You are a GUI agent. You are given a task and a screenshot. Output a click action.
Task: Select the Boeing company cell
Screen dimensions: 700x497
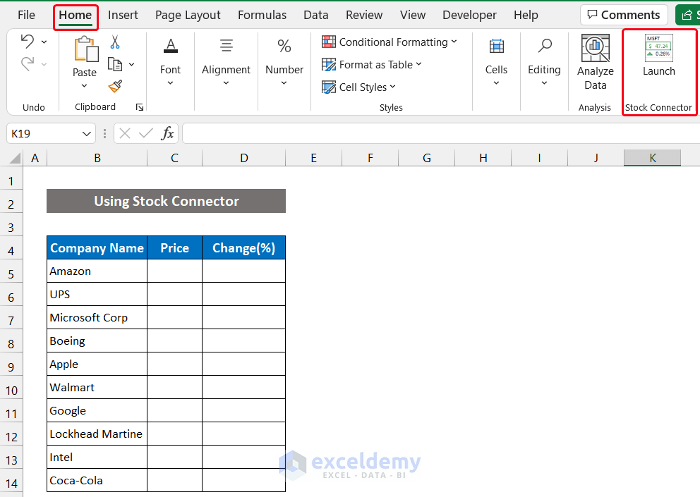(97, 341)
